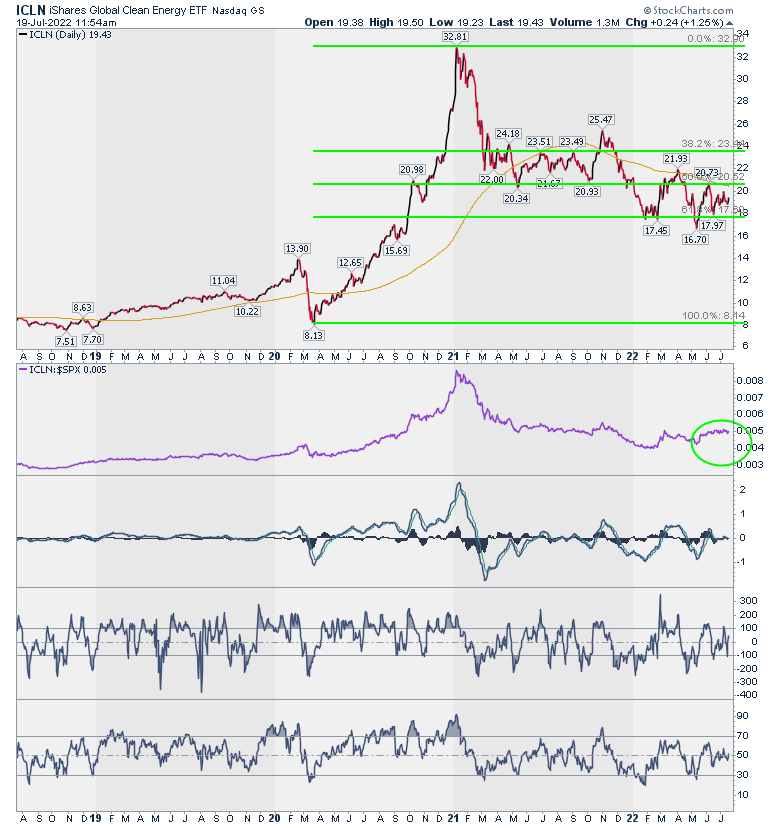Click the 15.69 price label
The height and width of the screenshot is (828, 780).
point(396,250)
